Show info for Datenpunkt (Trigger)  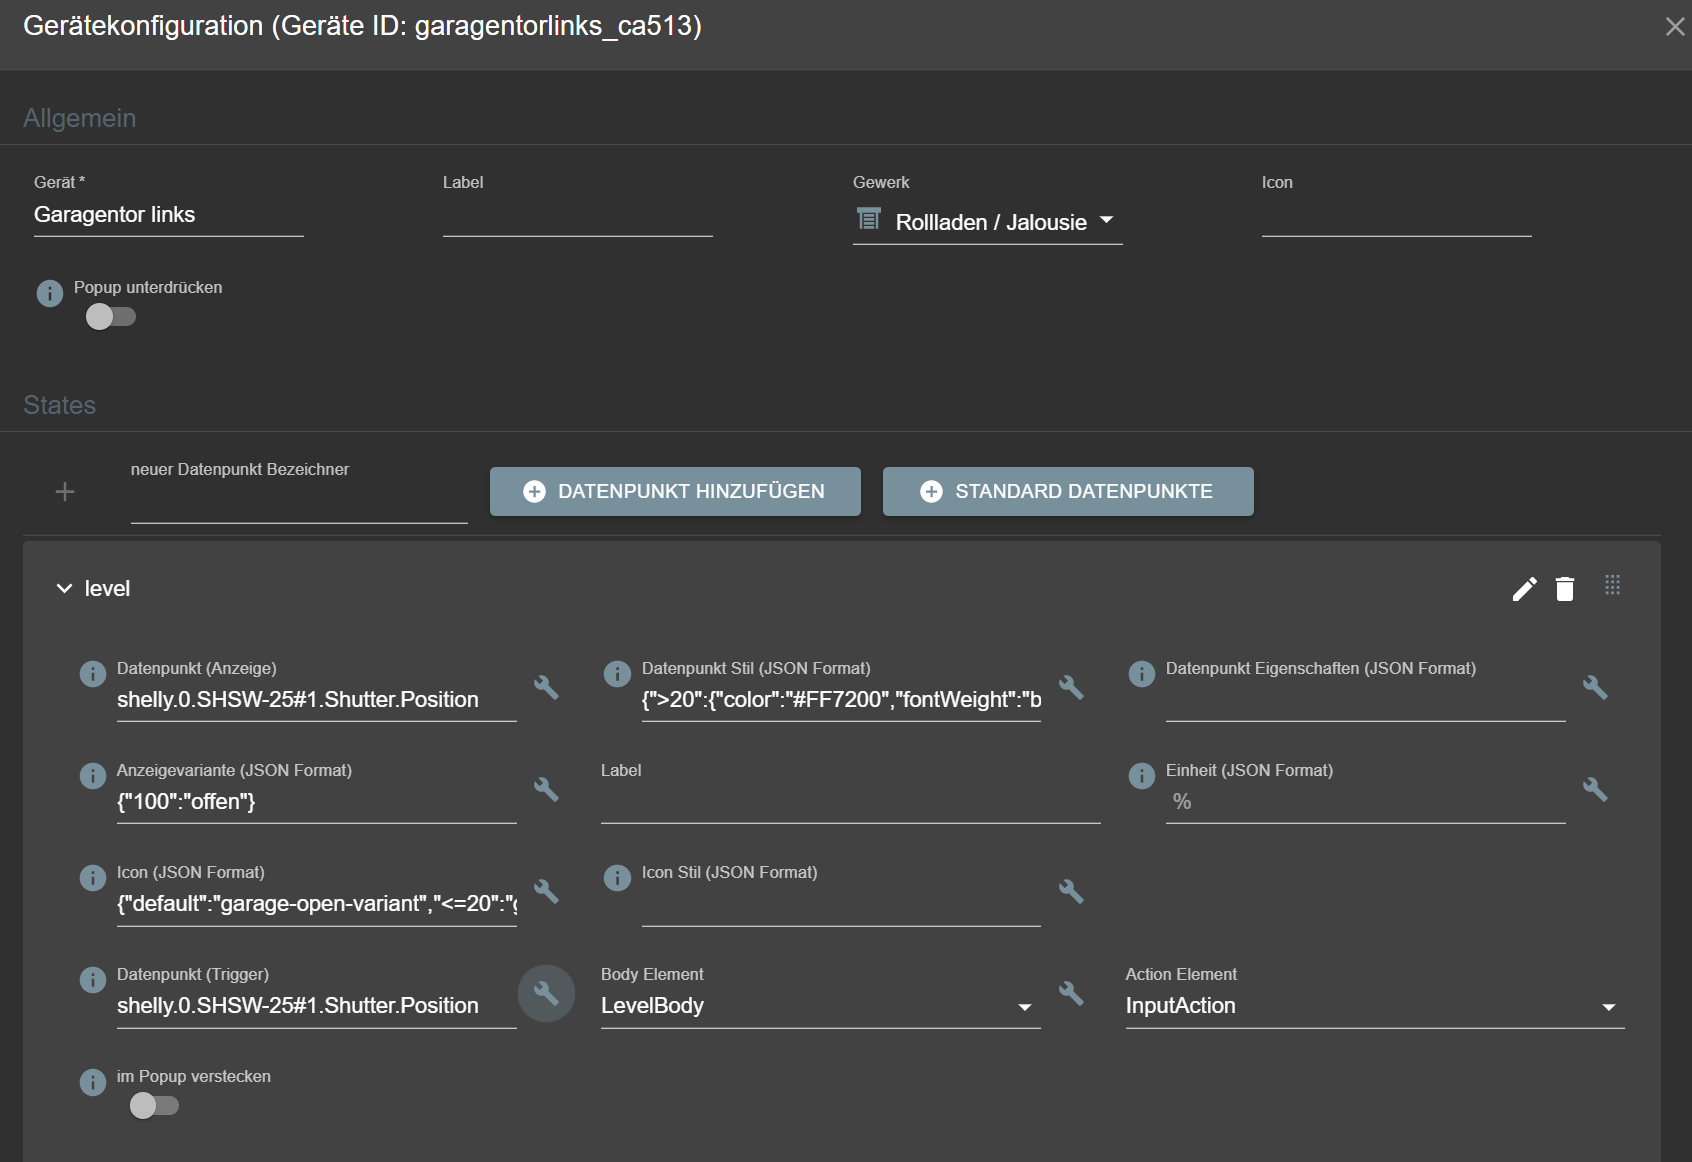pyautogui.click(x=93, y=980)
